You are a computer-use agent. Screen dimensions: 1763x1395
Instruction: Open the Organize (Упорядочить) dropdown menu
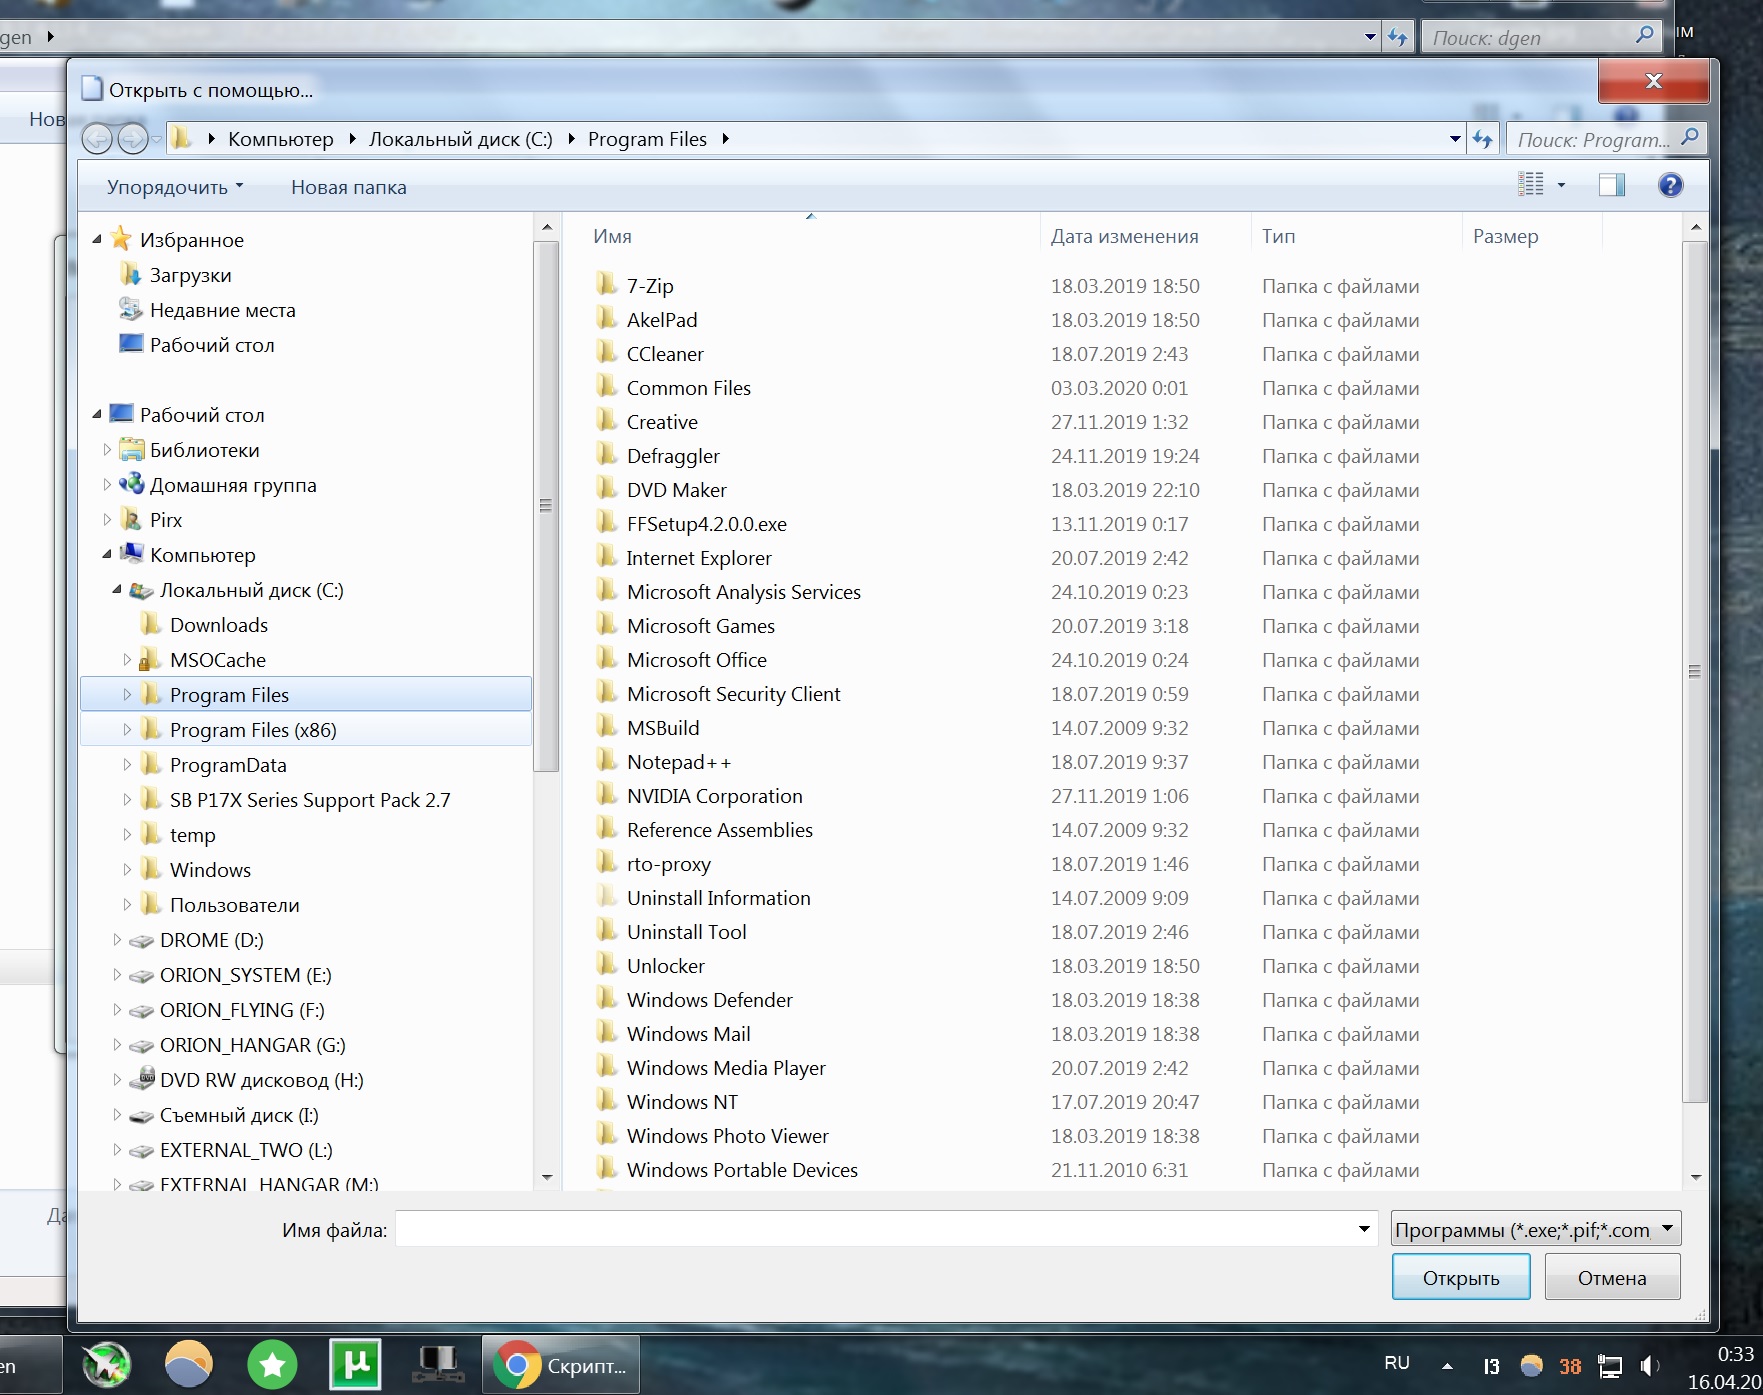pyautogui.click(x=175, y=187)
